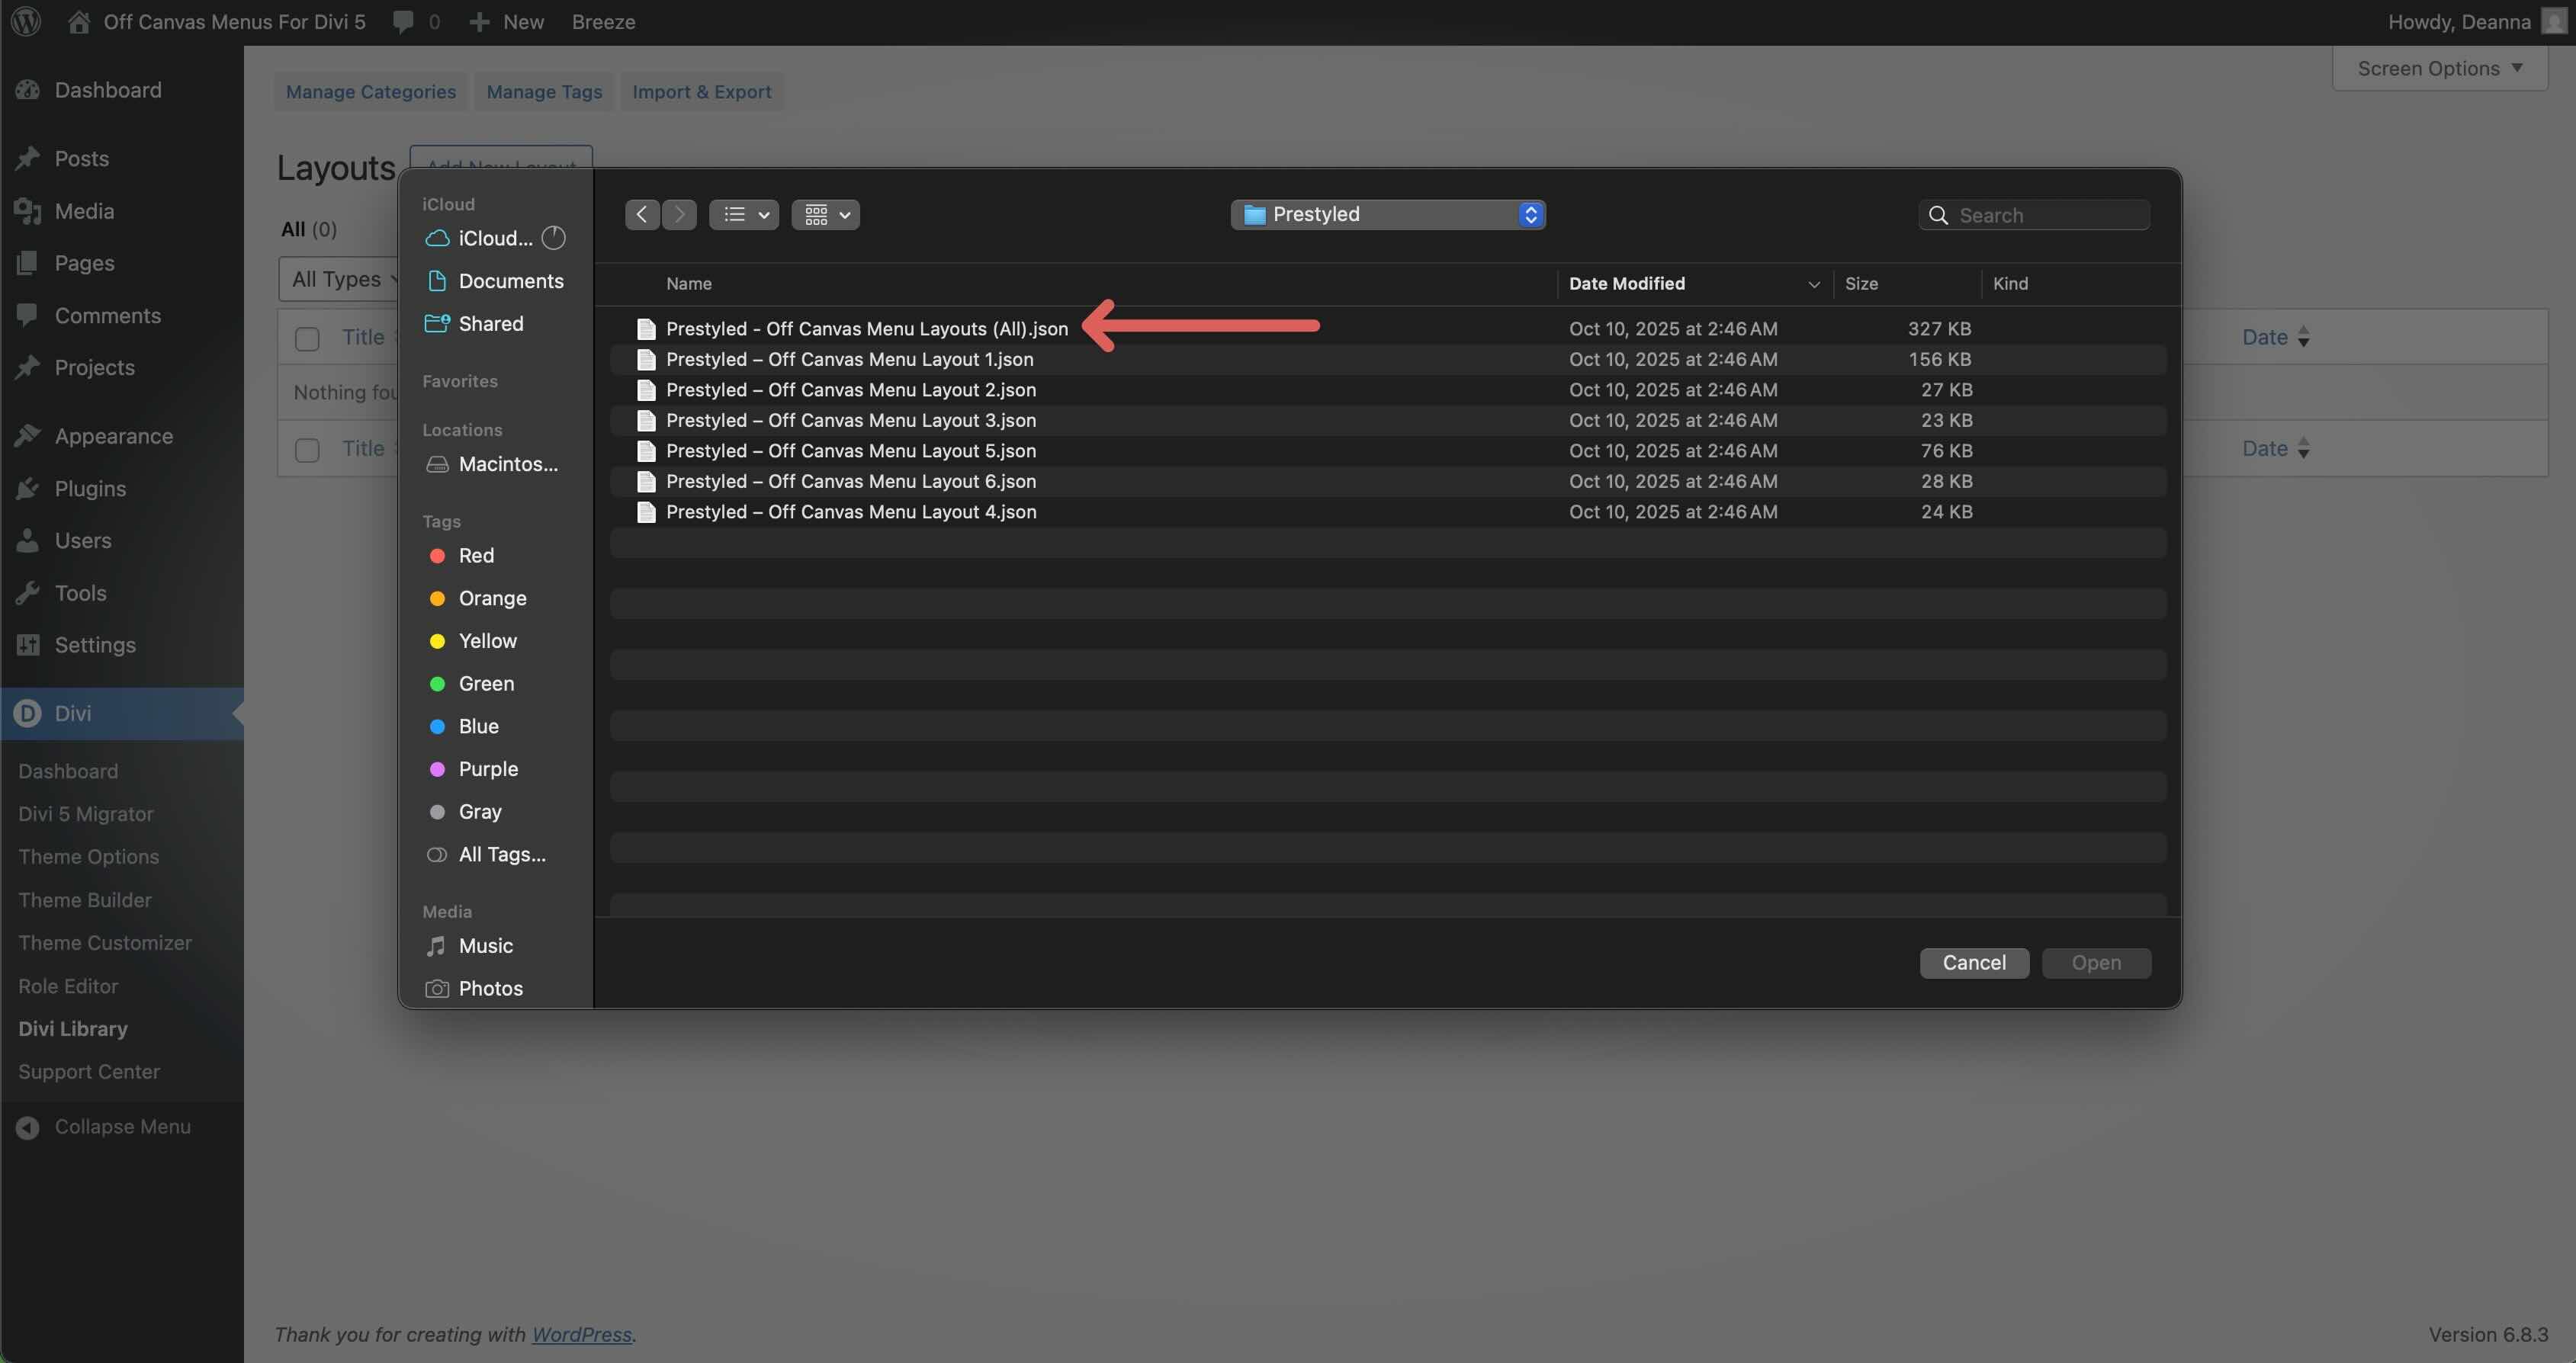Check the bottom Title select-all checkbox
This screenshot has height=1363, width=2576.
(x=307, y=449)
